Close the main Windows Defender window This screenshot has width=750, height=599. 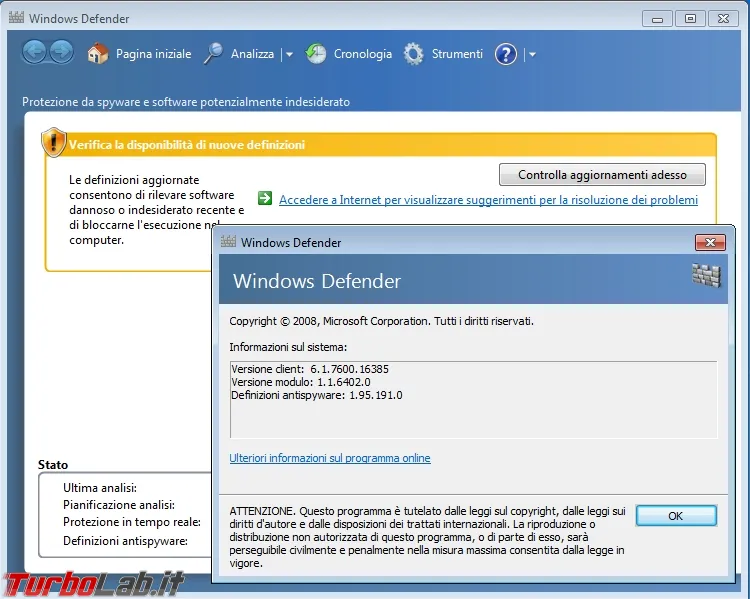(x=723, y=19)
